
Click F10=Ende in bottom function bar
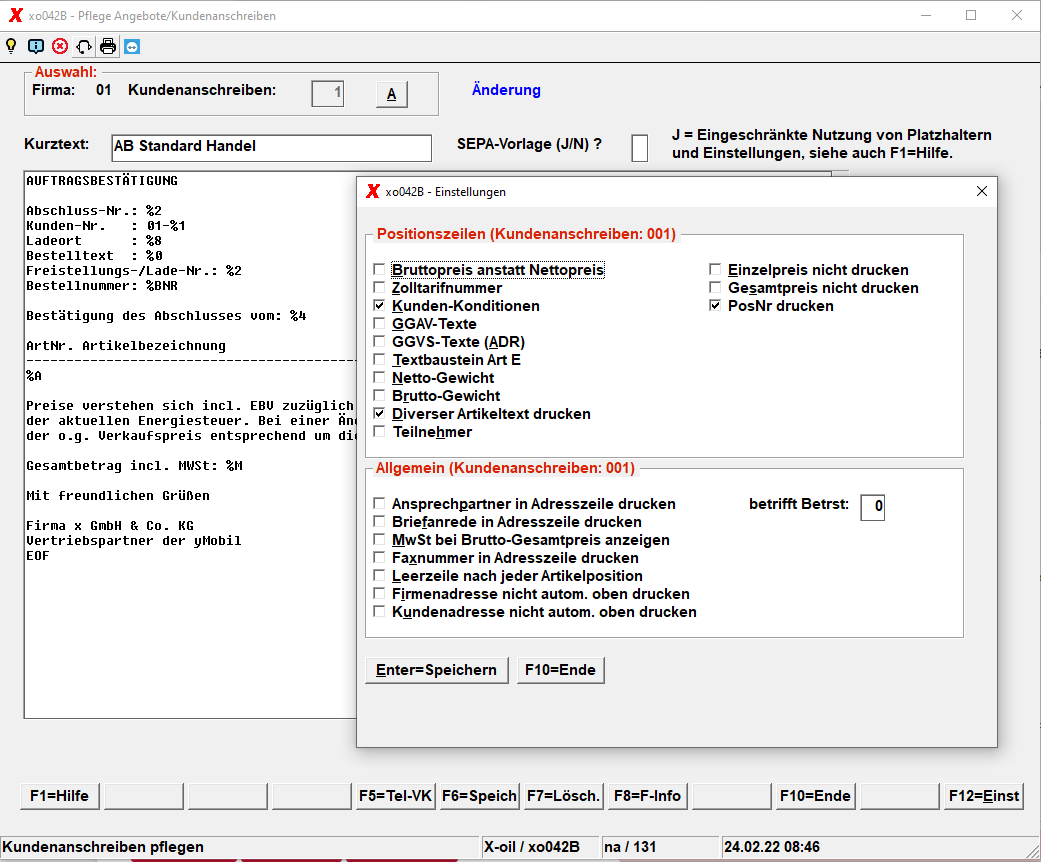[815, 796]
